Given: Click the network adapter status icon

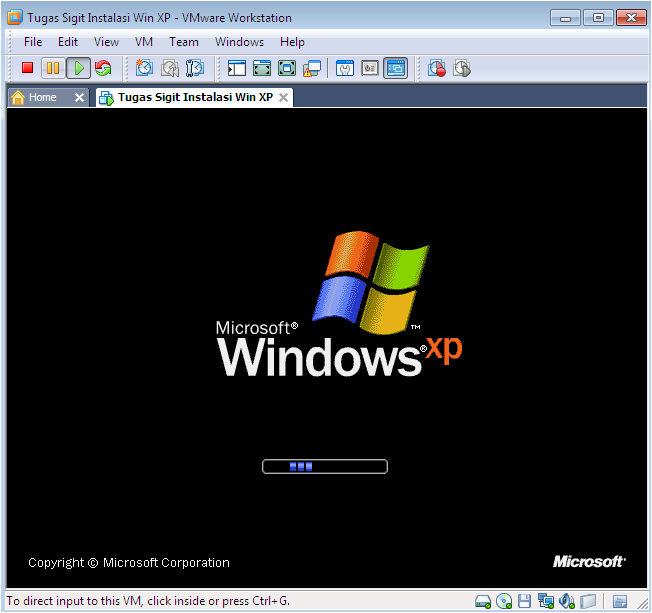Looking at the screenshot, I should point(546,601).
